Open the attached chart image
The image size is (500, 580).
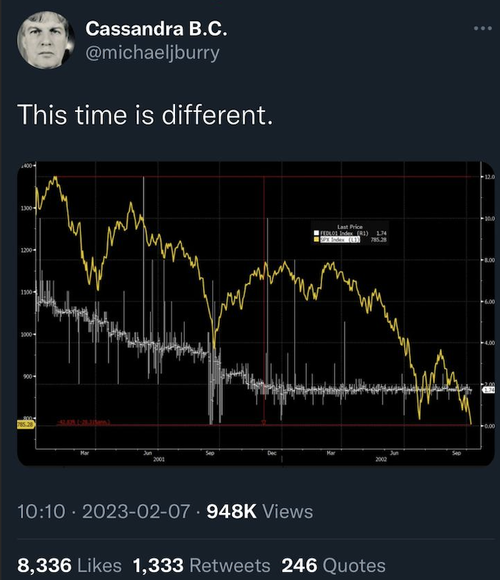256,313
